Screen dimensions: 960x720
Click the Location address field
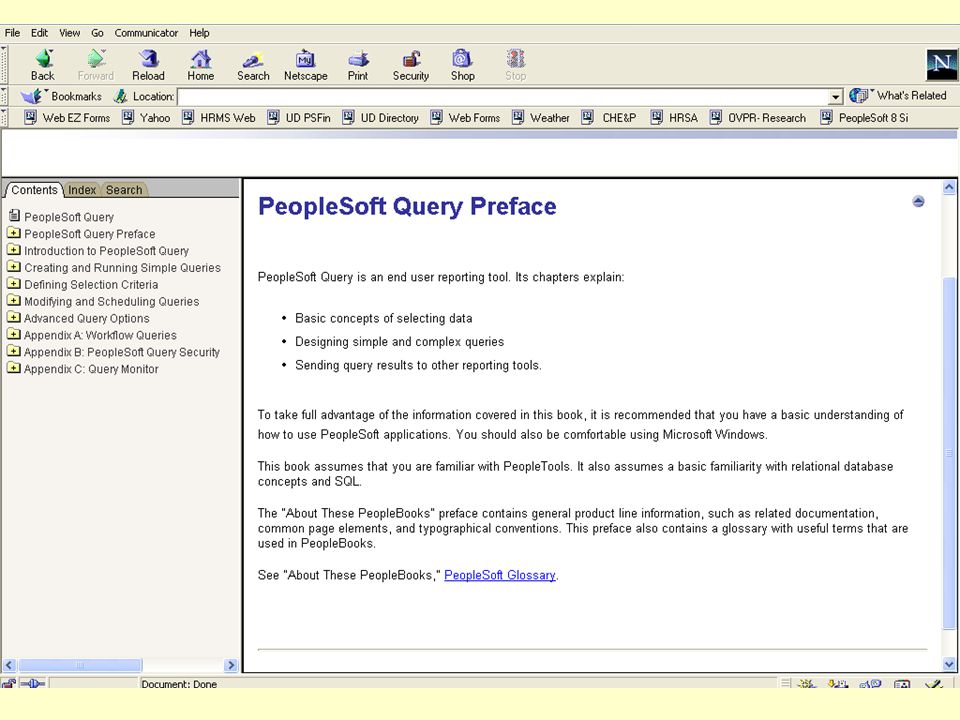(503, 97)
